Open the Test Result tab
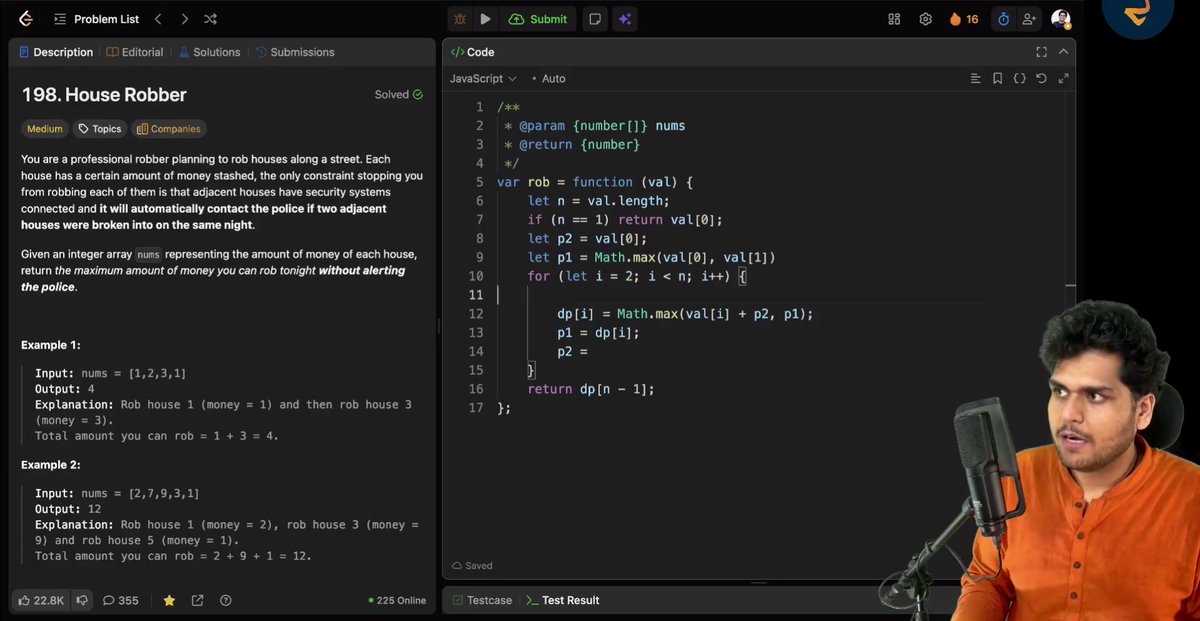Viewport: 1200px width, 621px height. (563, 600)
